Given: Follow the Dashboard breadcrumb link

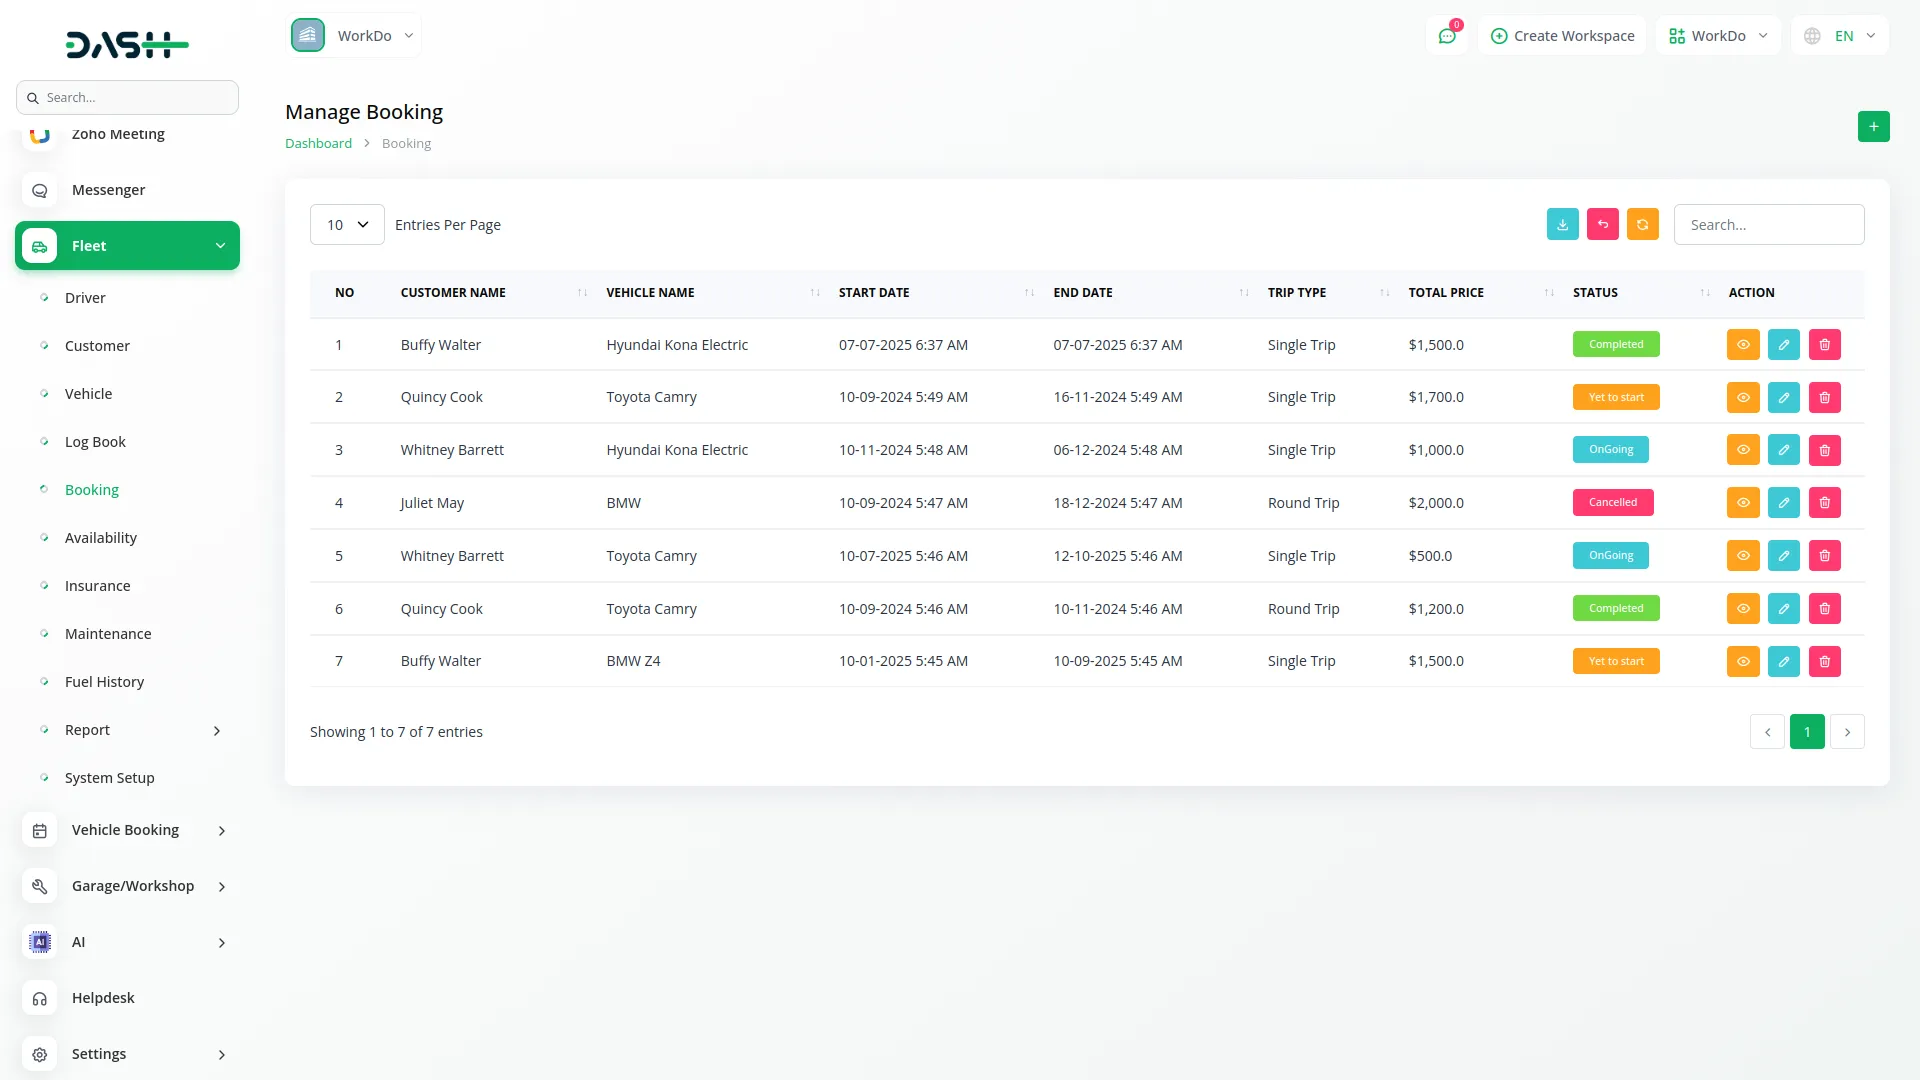Looking at the screenshot, I should pyautogui.click(x=318, y=144).
